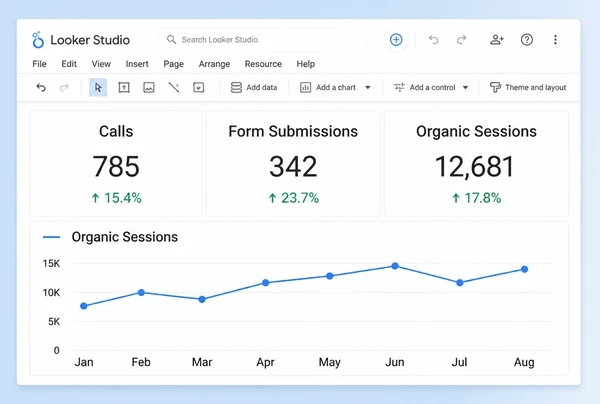600x404 pixels.
Task: Click the 17.8% increase indicator
Action: pos(476,198)
